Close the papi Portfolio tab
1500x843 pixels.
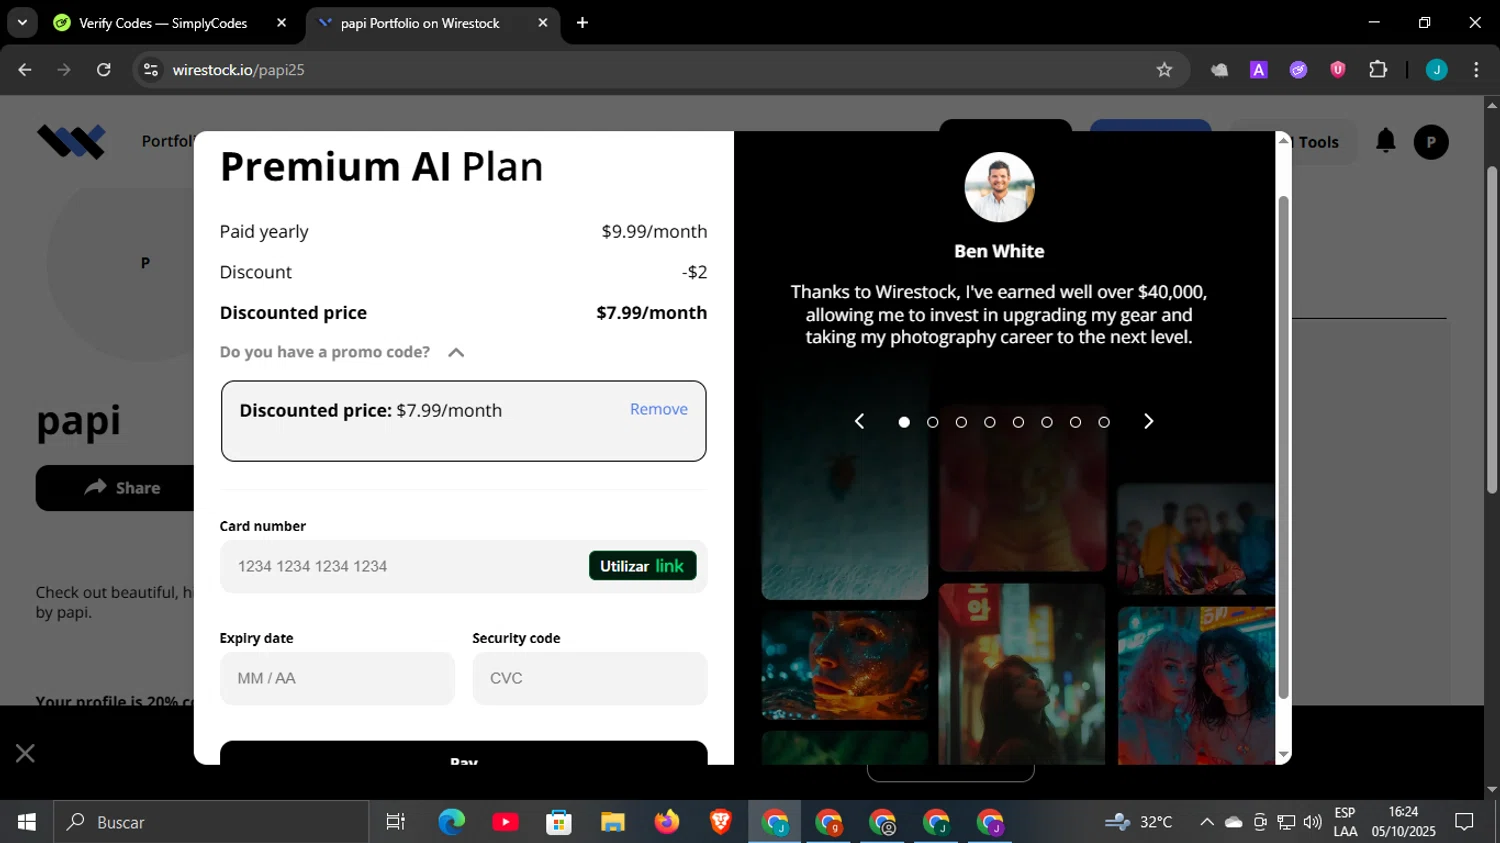tap(543, 22)
